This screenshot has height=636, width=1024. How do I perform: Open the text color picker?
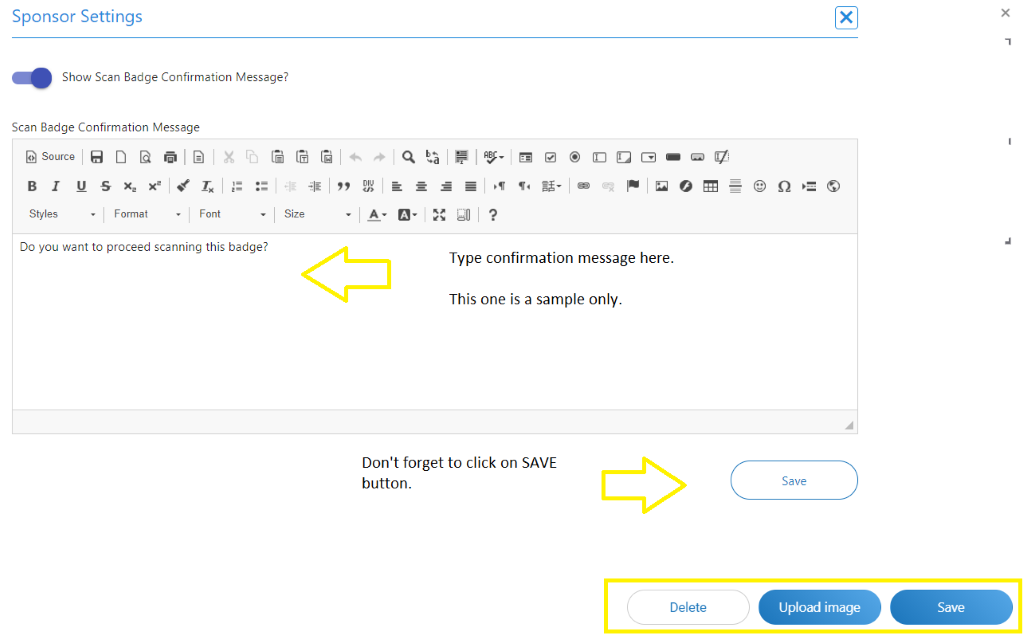point(377,214)
